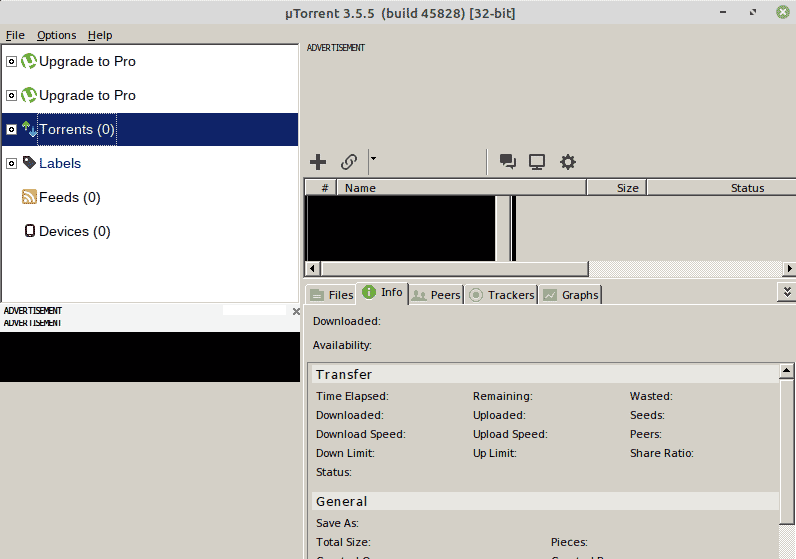796x559 pixels.
Task: Switch to the Graphs tab
Action: click(570, 295)
